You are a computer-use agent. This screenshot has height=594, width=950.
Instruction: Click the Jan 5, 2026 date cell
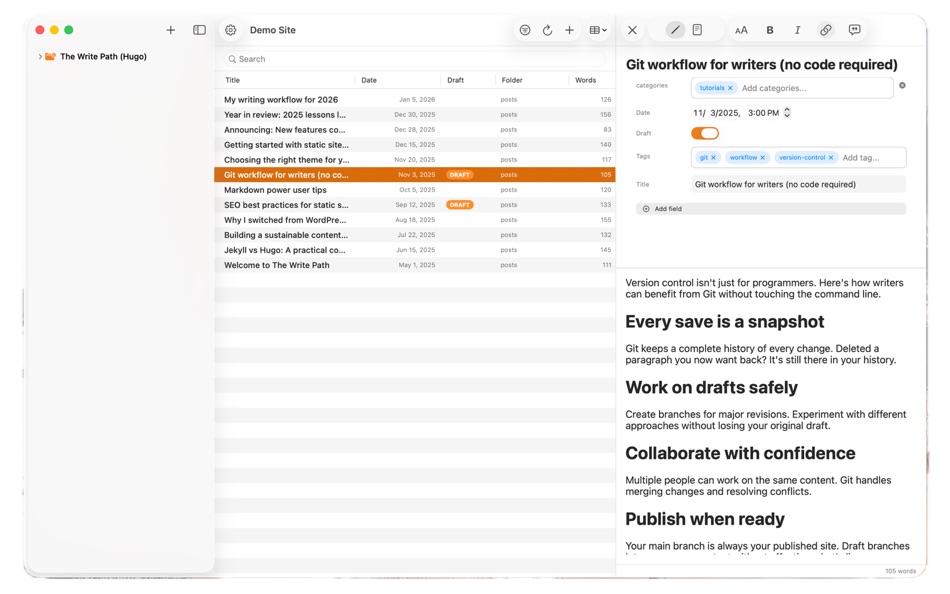point(417,99)
